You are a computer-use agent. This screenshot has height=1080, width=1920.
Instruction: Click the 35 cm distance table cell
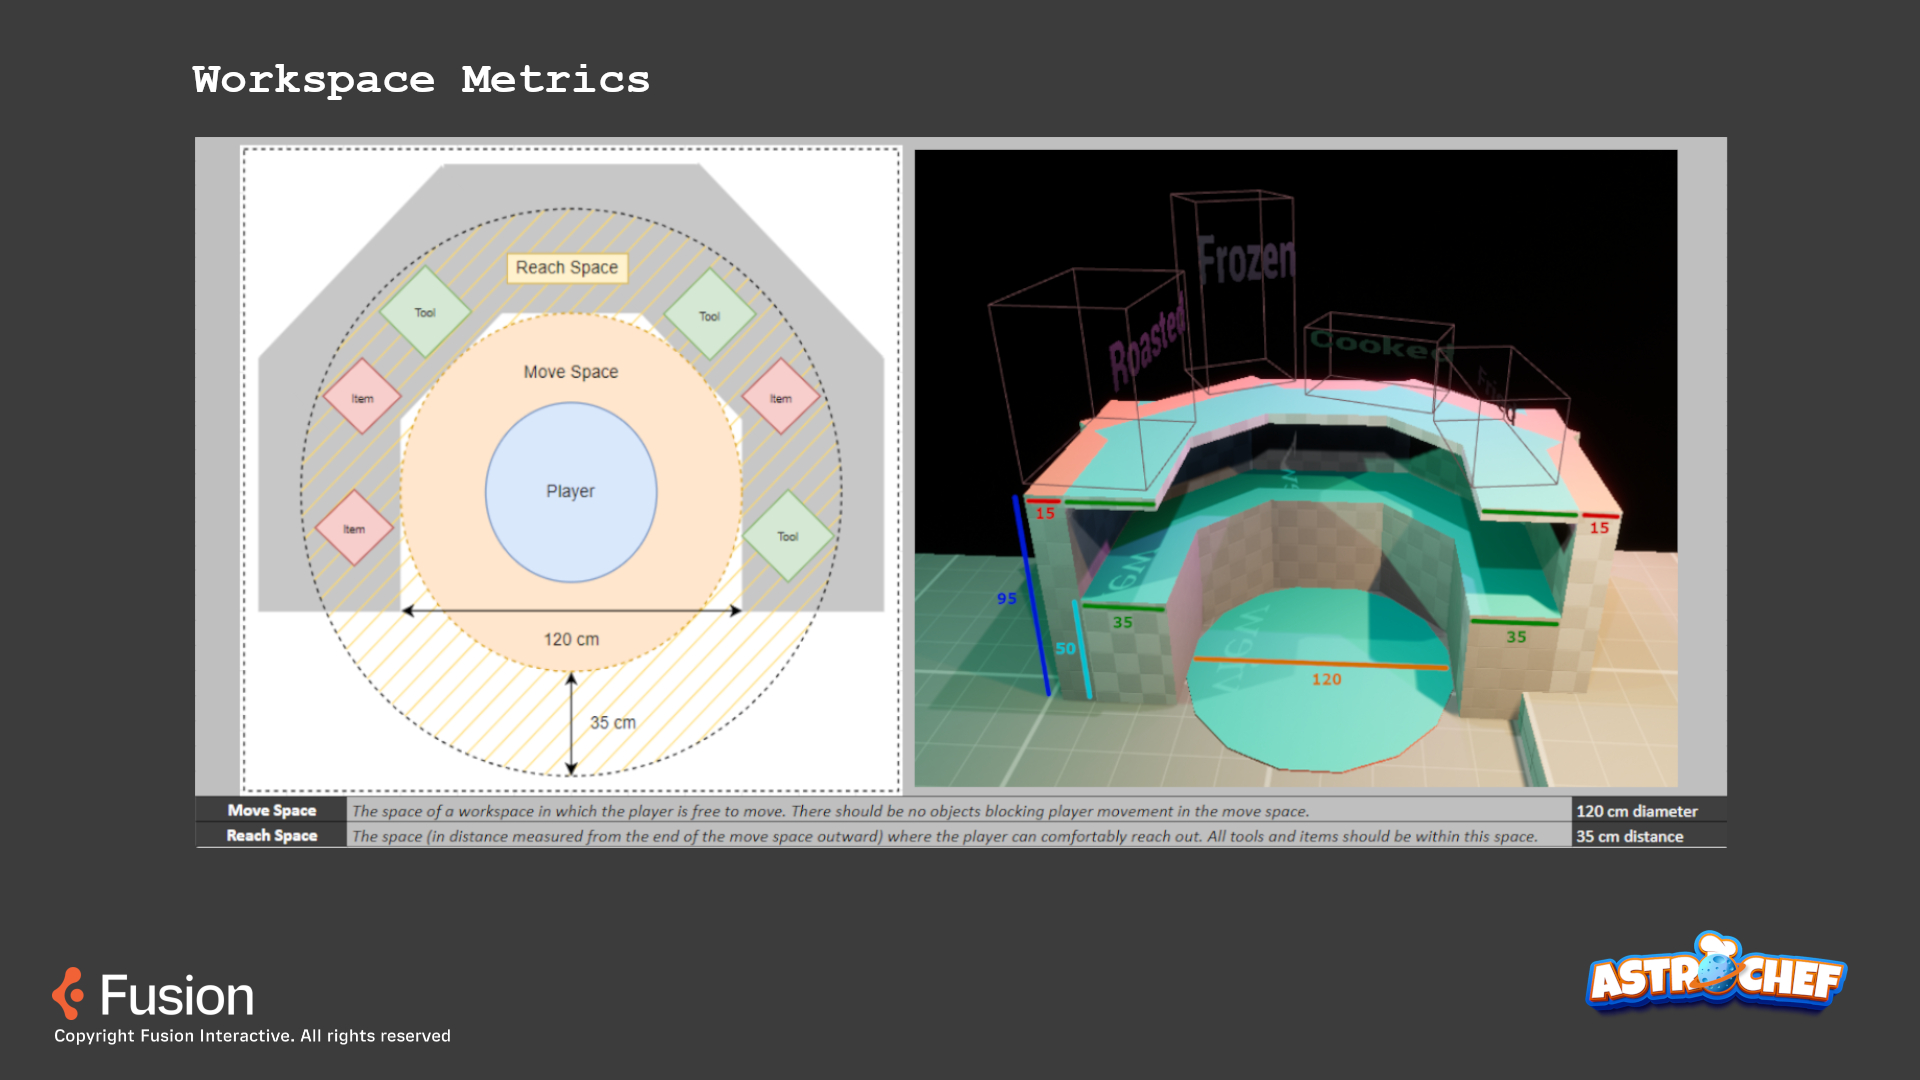pyautogui.click(x=1629, y=836)
